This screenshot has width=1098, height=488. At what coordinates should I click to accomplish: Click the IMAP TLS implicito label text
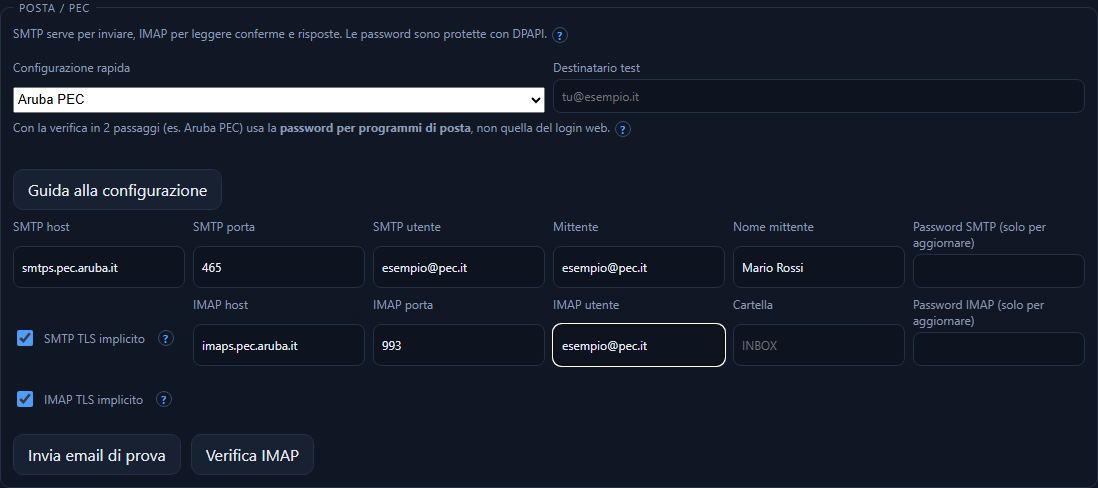click(93, 400)
